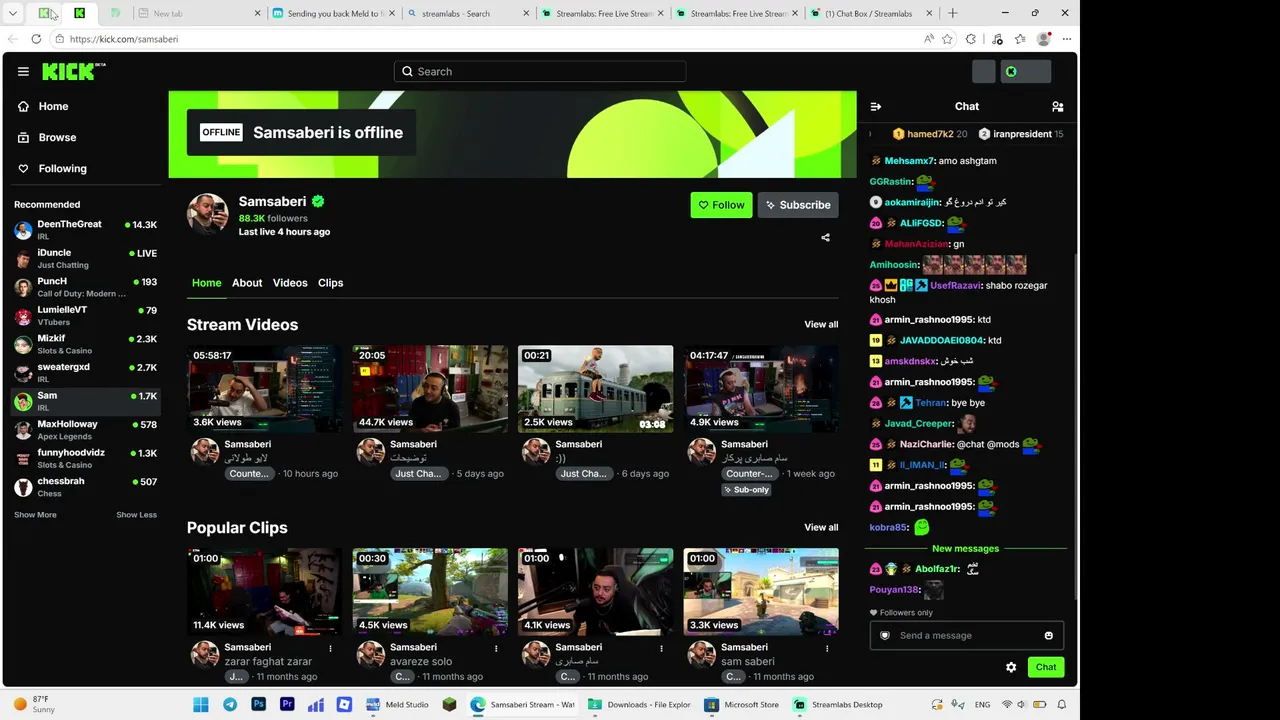The image size is (1280, 720).
Task: Open Mizkif recommended channel
Action: click(86, 345)
